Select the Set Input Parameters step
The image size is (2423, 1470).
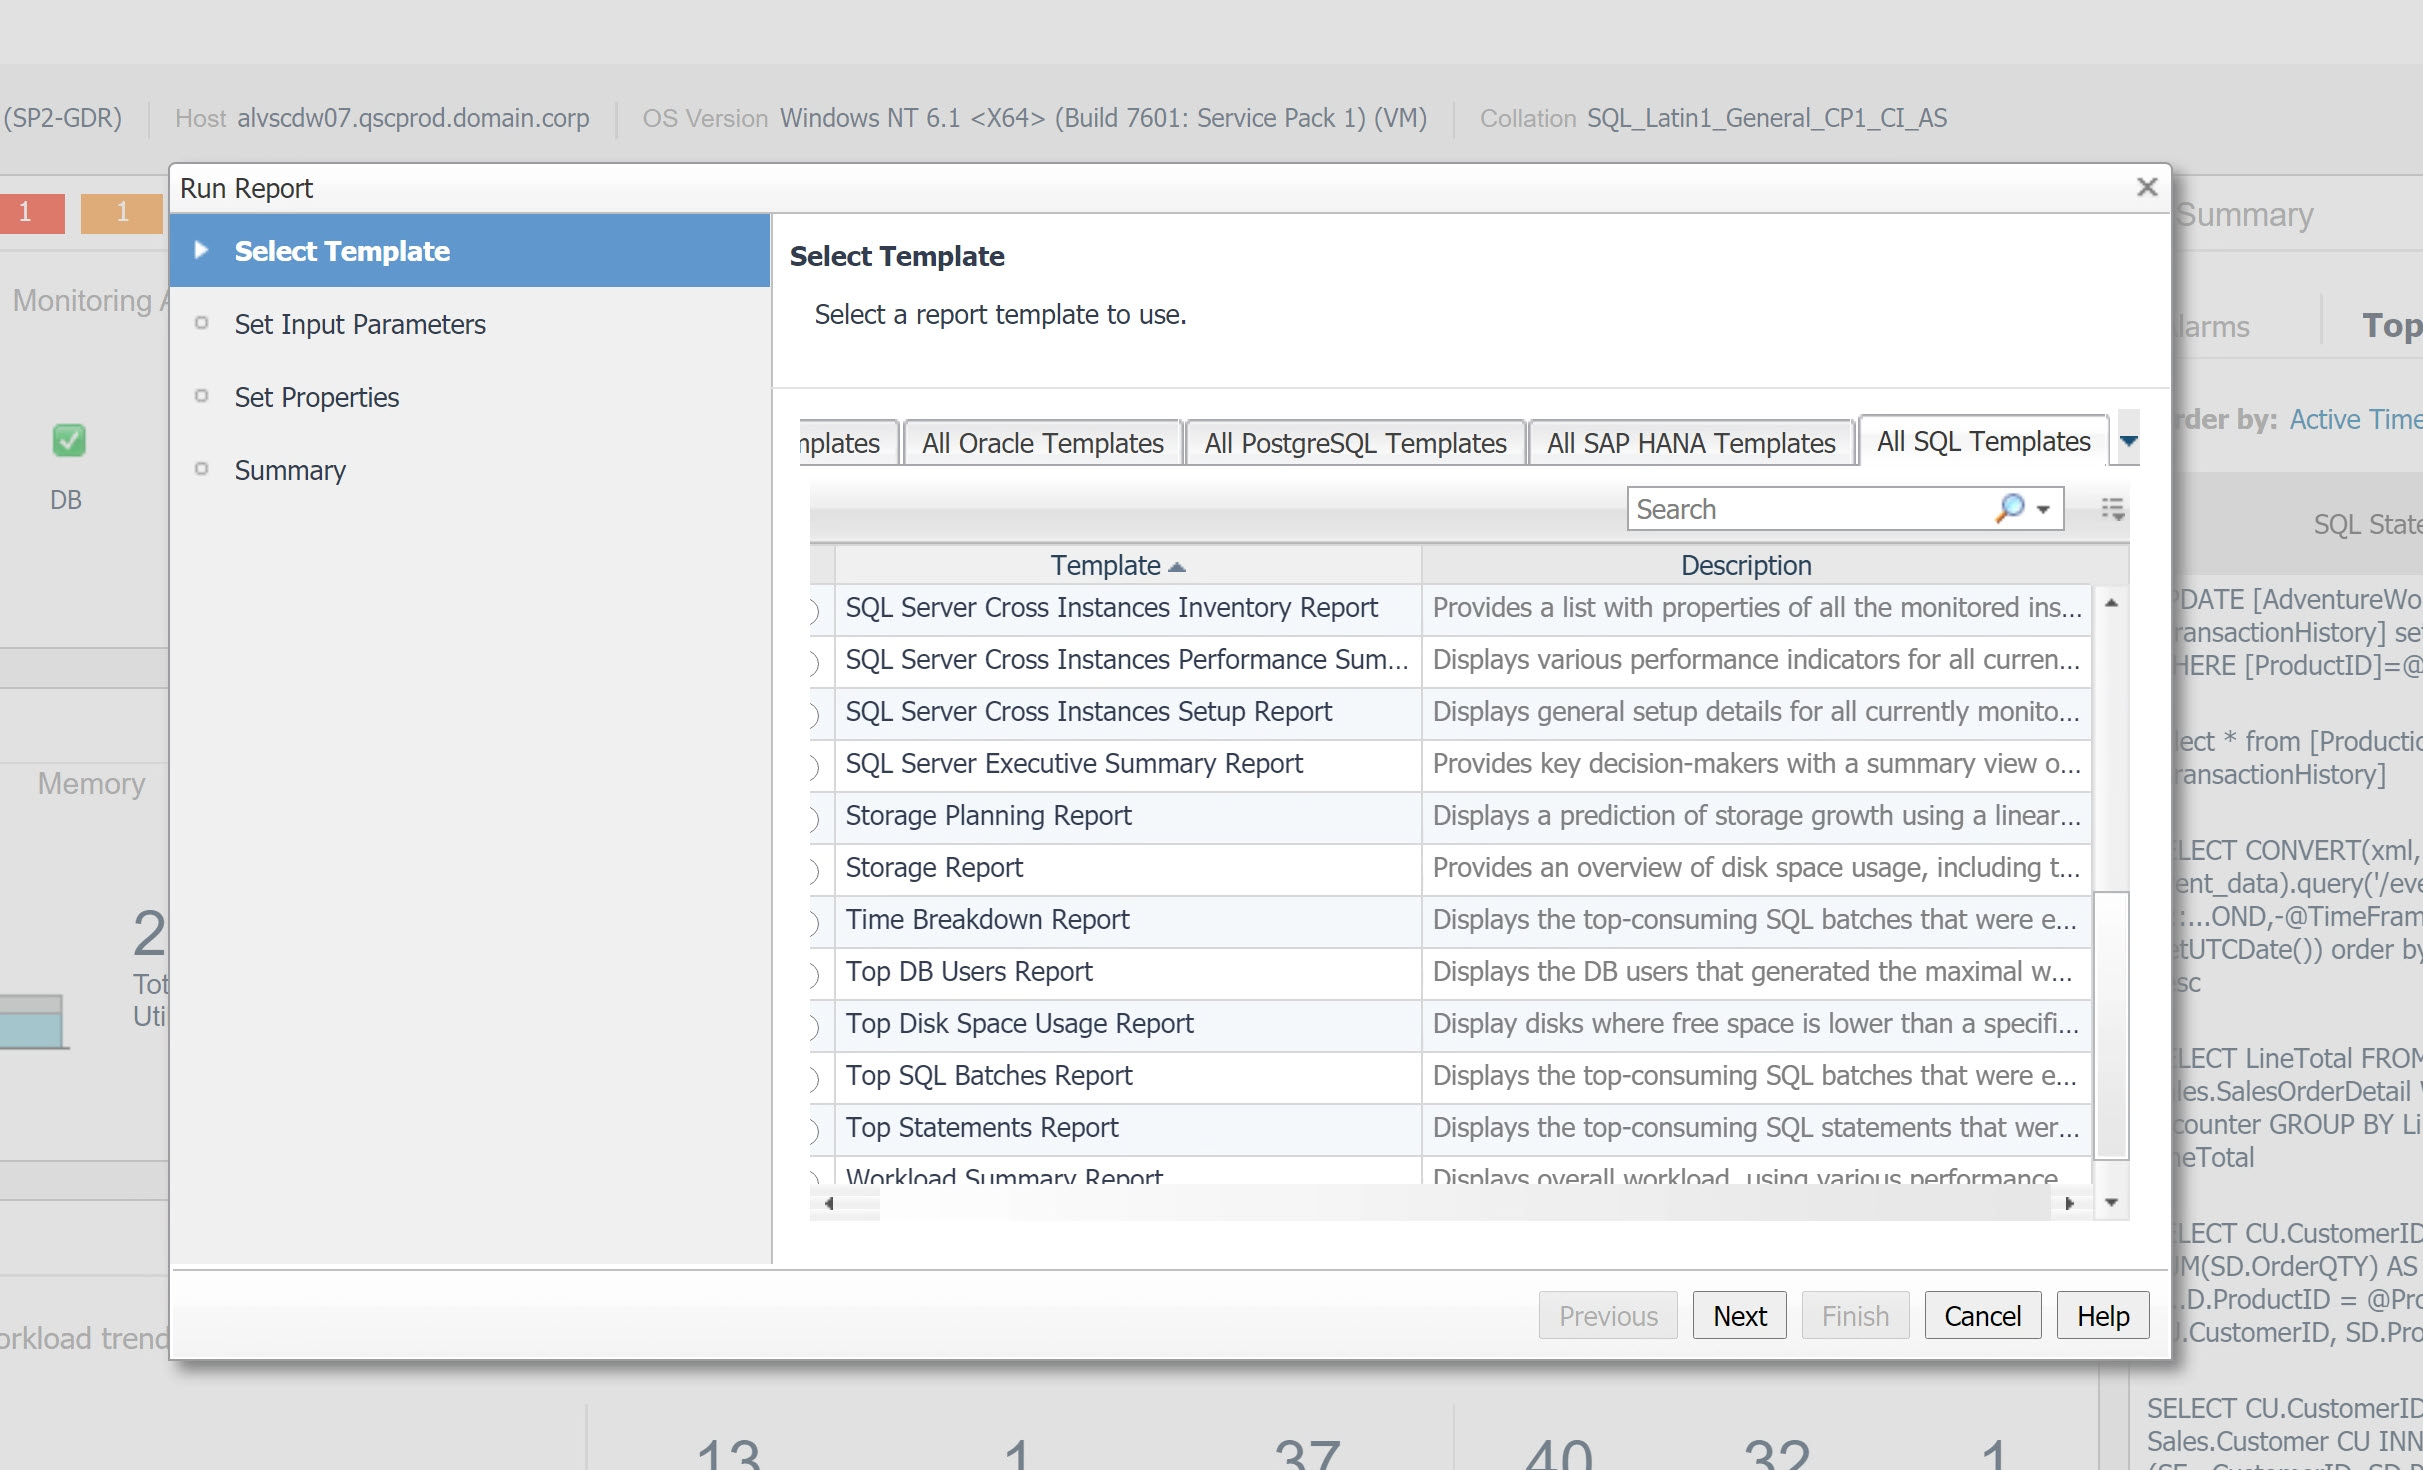[358, 324]
